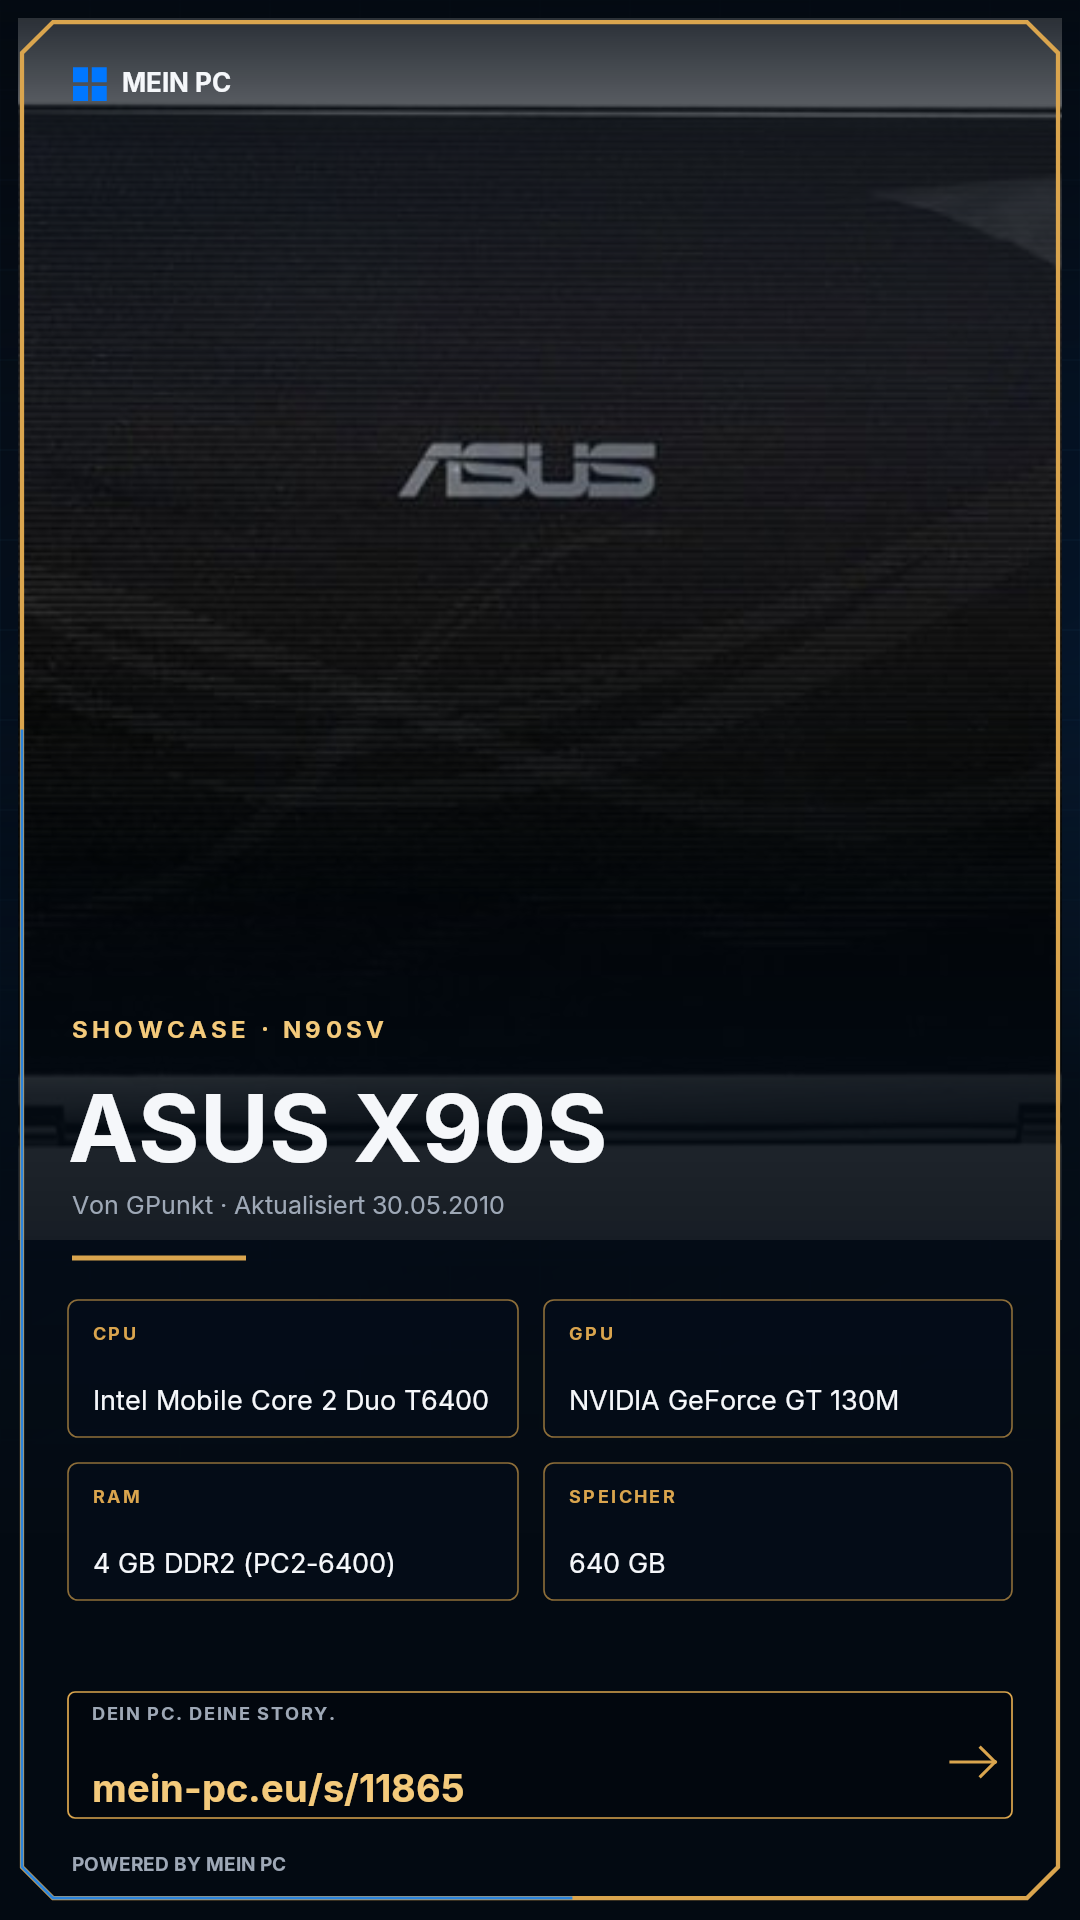Select the RAM card 4 GB DDR2
The width and height of the screenshot is (1080, 1920).
coord(293,1532)
